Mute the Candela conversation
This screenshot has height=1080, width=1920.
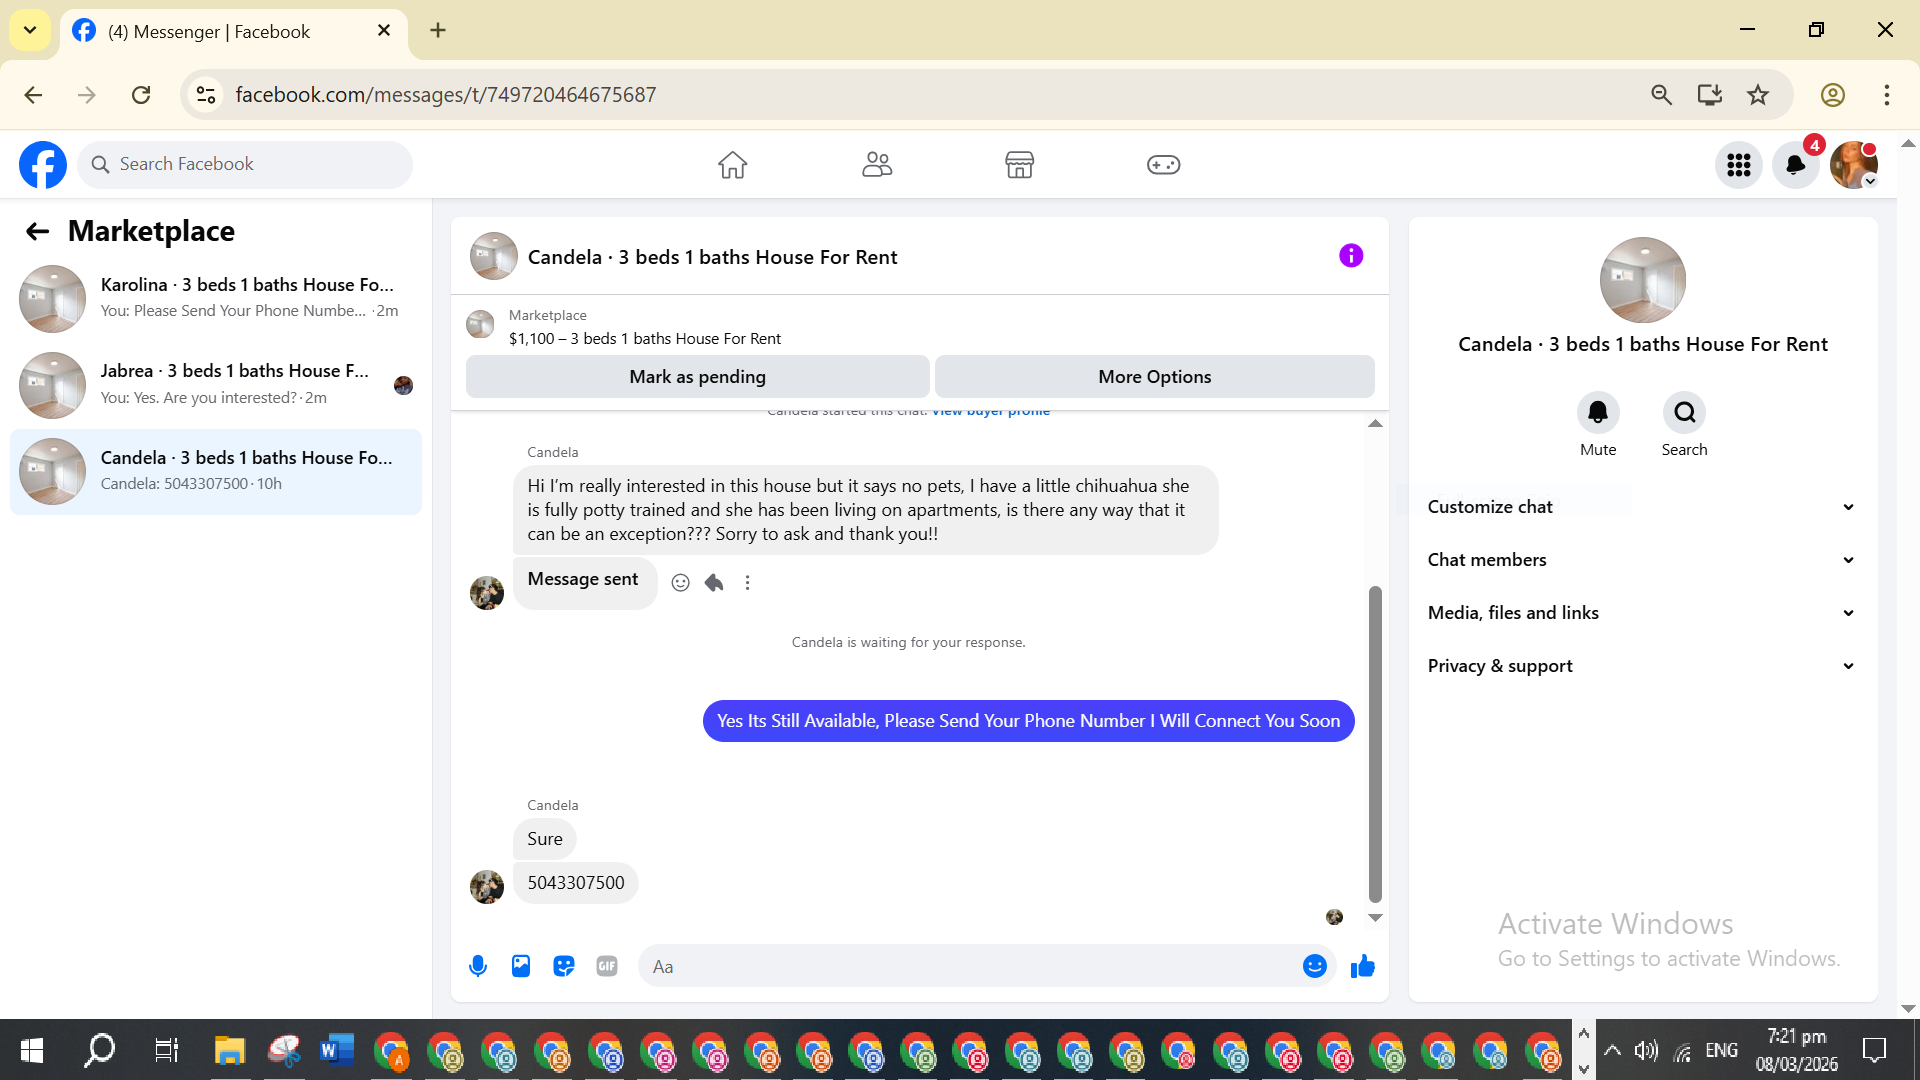click(1597, 413)
